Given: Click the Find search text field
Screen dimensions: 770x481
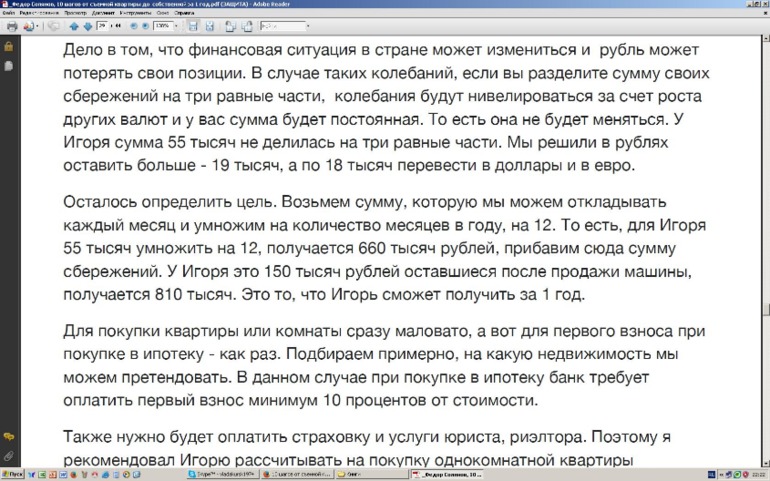Looking at the screenshot, I should [283, 26].
